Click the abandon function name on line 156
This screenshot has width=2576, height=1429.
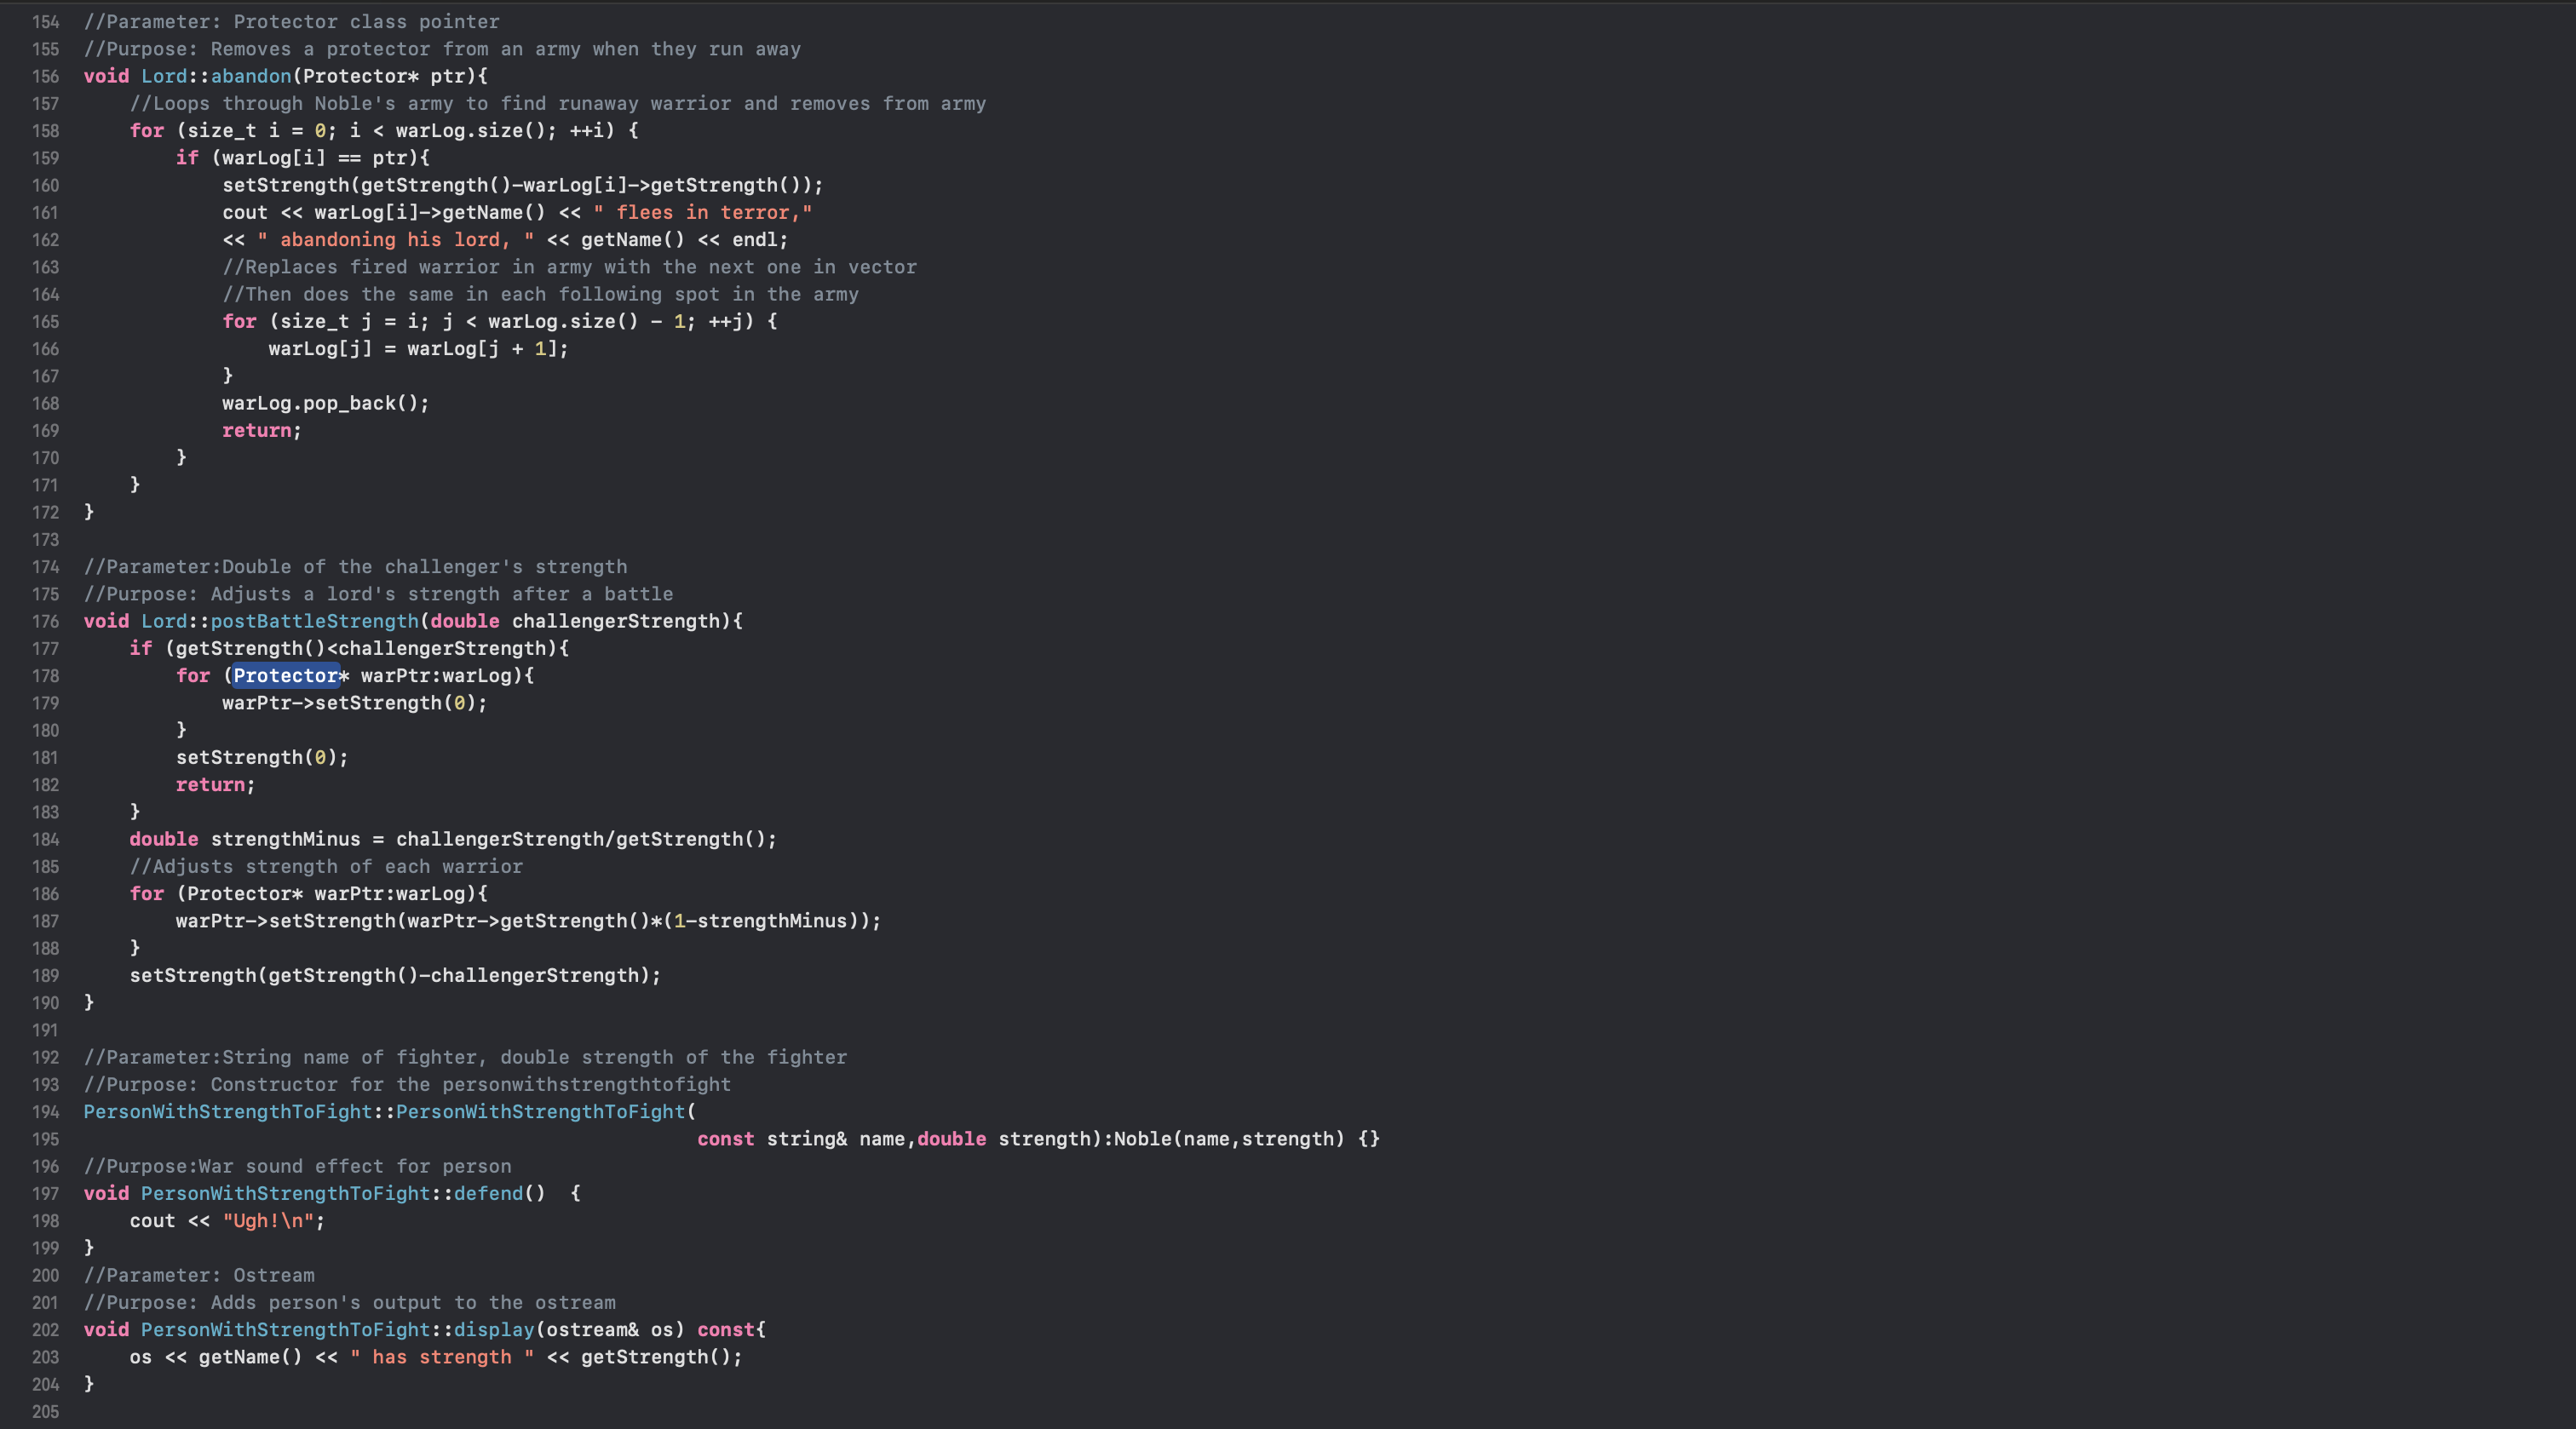tap(250, 76)
